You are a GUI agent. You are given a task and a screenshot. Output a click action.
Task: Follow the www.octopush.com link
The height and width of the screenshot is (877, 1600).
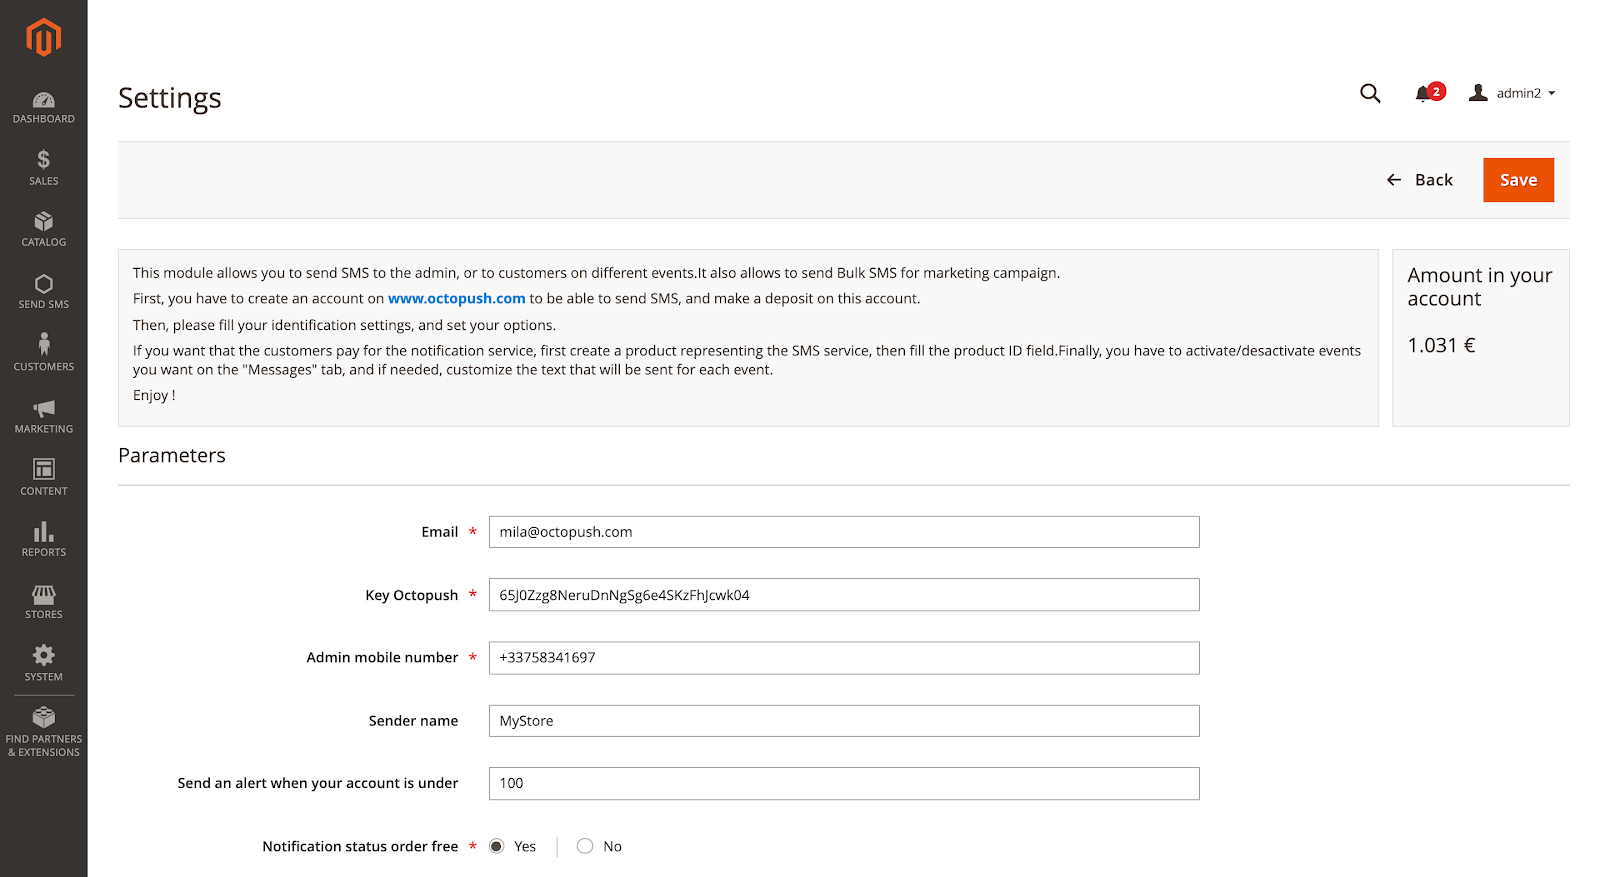pyautogui.click(x=457, y=298)
